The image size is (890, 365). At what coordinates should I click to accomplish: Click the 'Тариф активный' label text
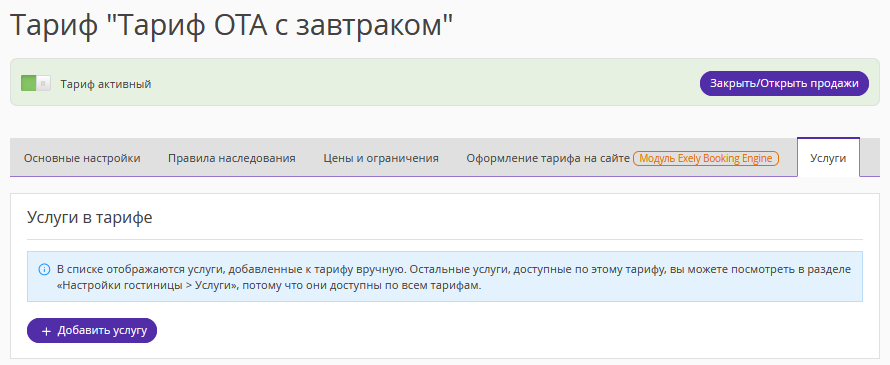pos(106,84)
